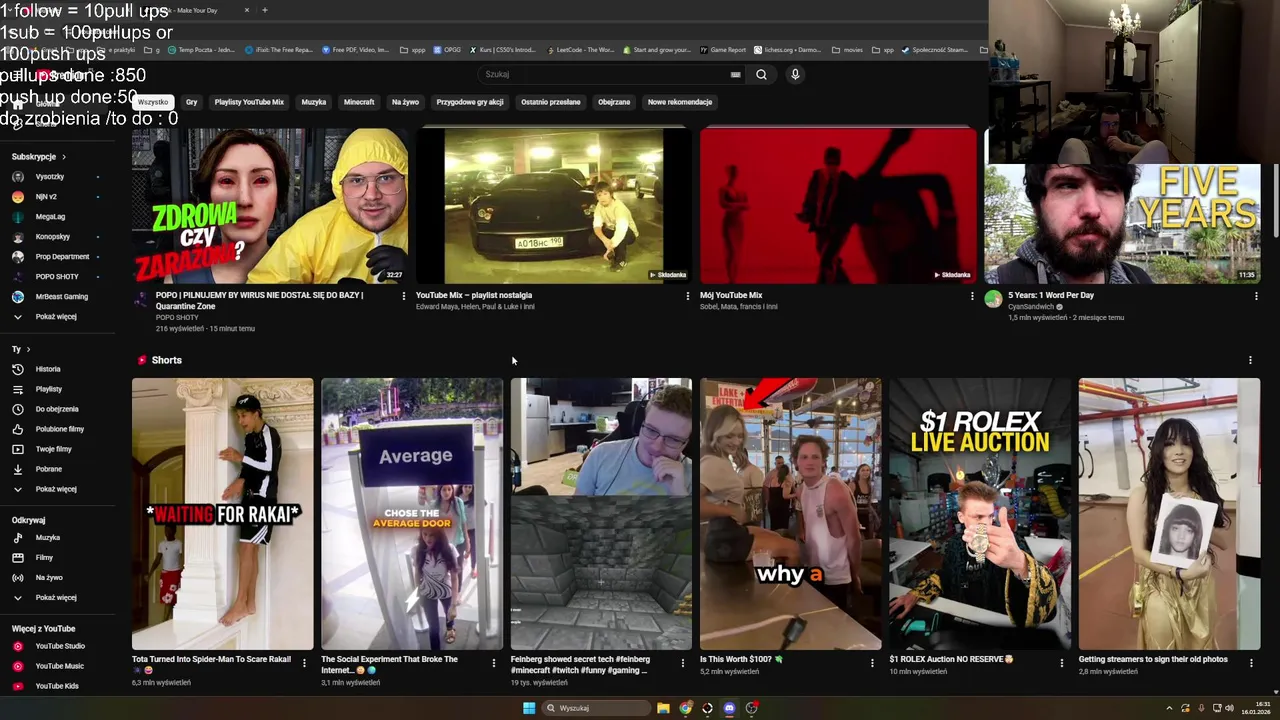Open options menu for Mój YouTube Mix
The width and height of the screenshot is (1280, 720).
coord(972,296)
